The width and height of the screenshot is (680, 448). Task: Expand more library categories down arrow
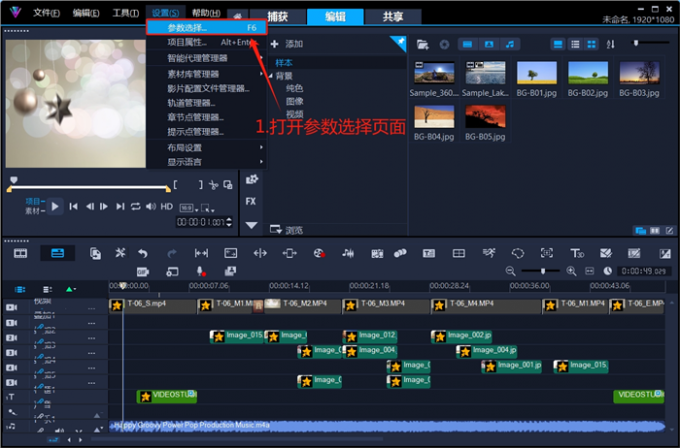pos(251,225)
